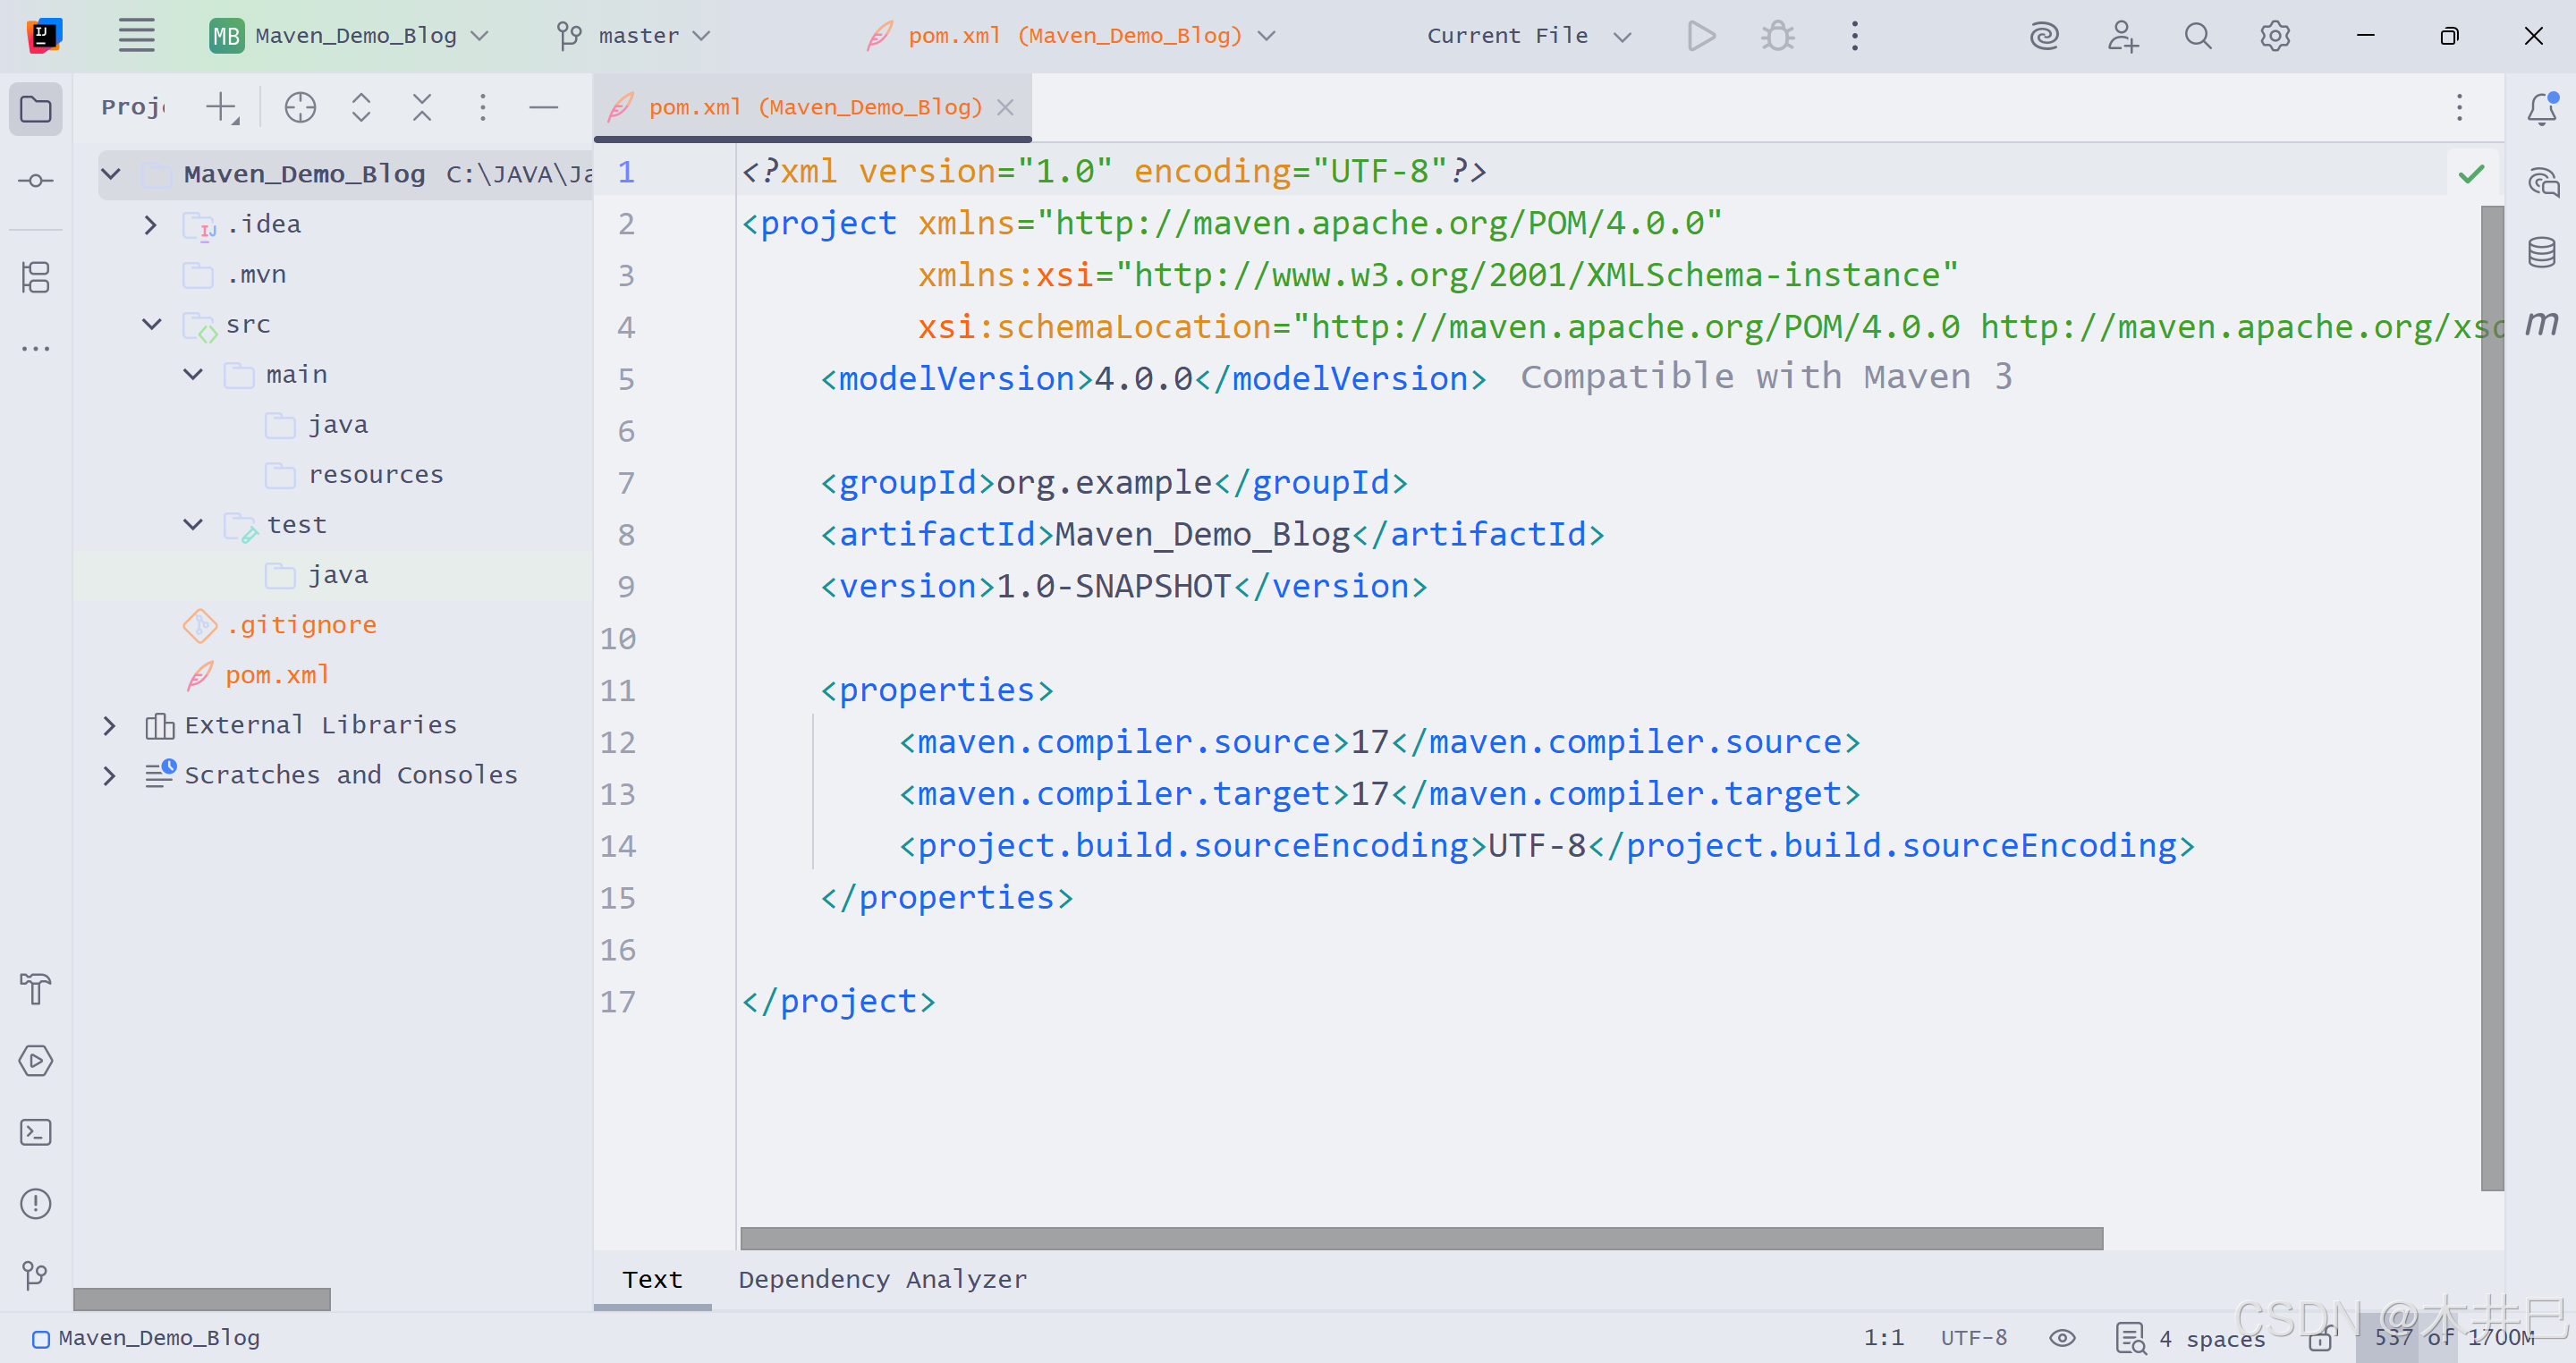Toggle the reader mode eye icon

pos(2062,1337)
